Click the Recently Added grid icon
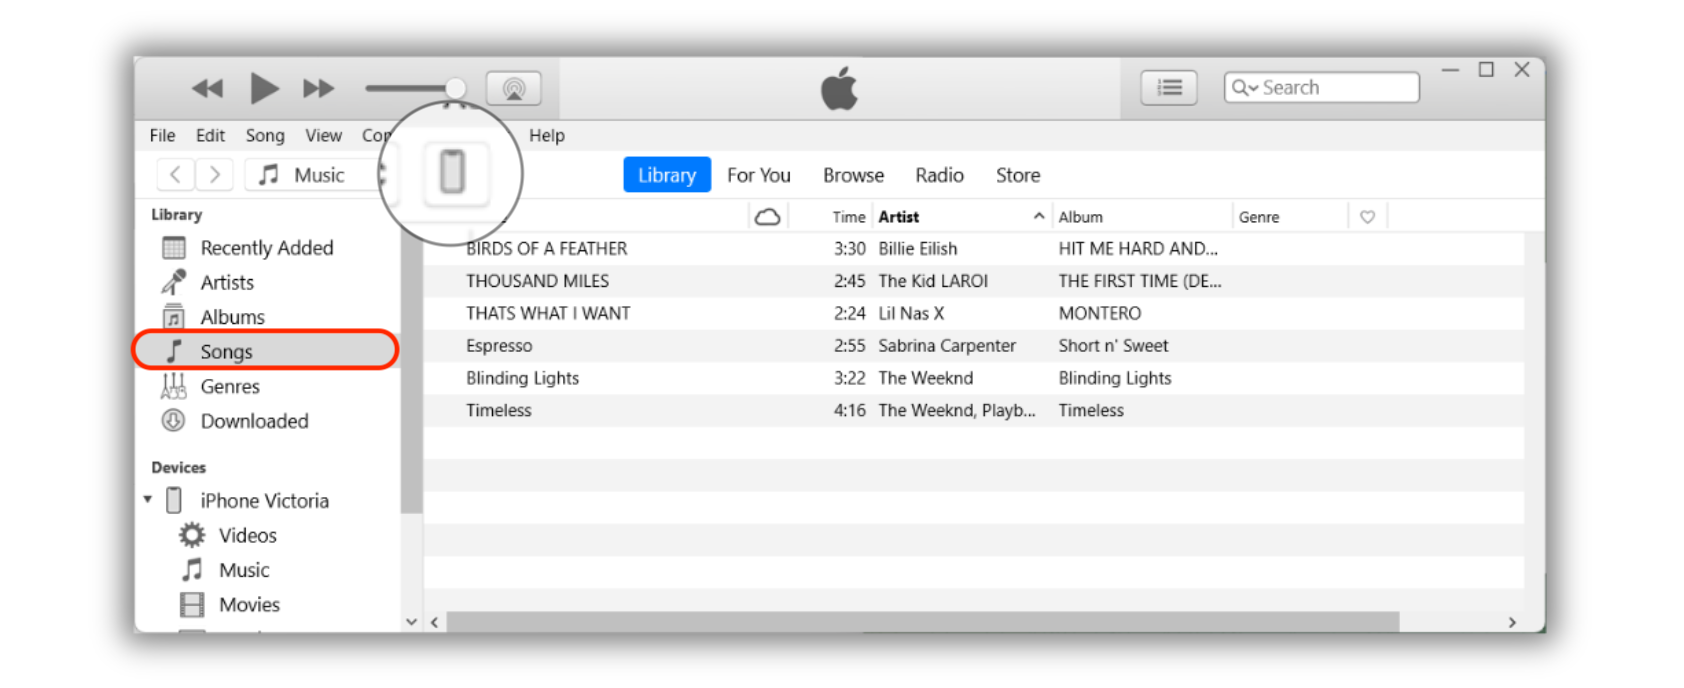Screen dimensions: 1684x688 (x=174, y=247)
